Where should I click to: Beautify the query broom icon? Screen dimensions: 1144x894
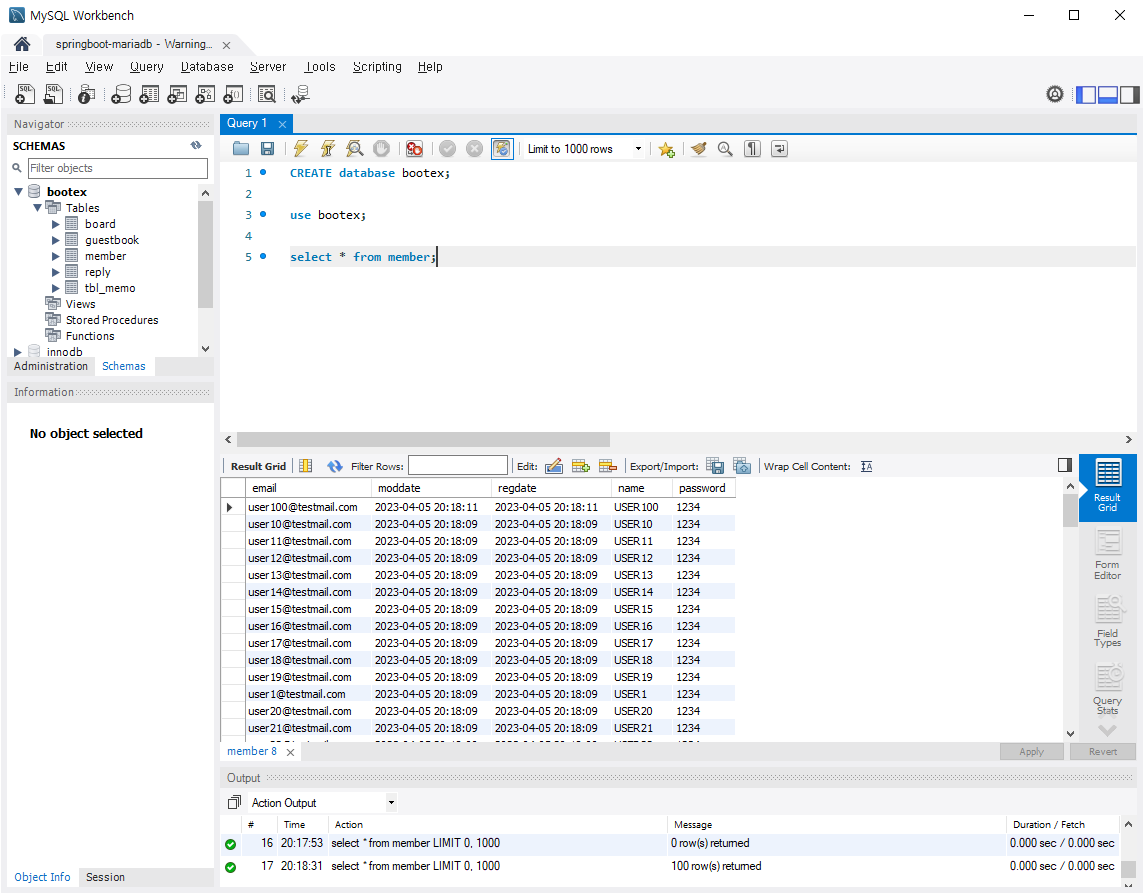click(x=698, y=149)
